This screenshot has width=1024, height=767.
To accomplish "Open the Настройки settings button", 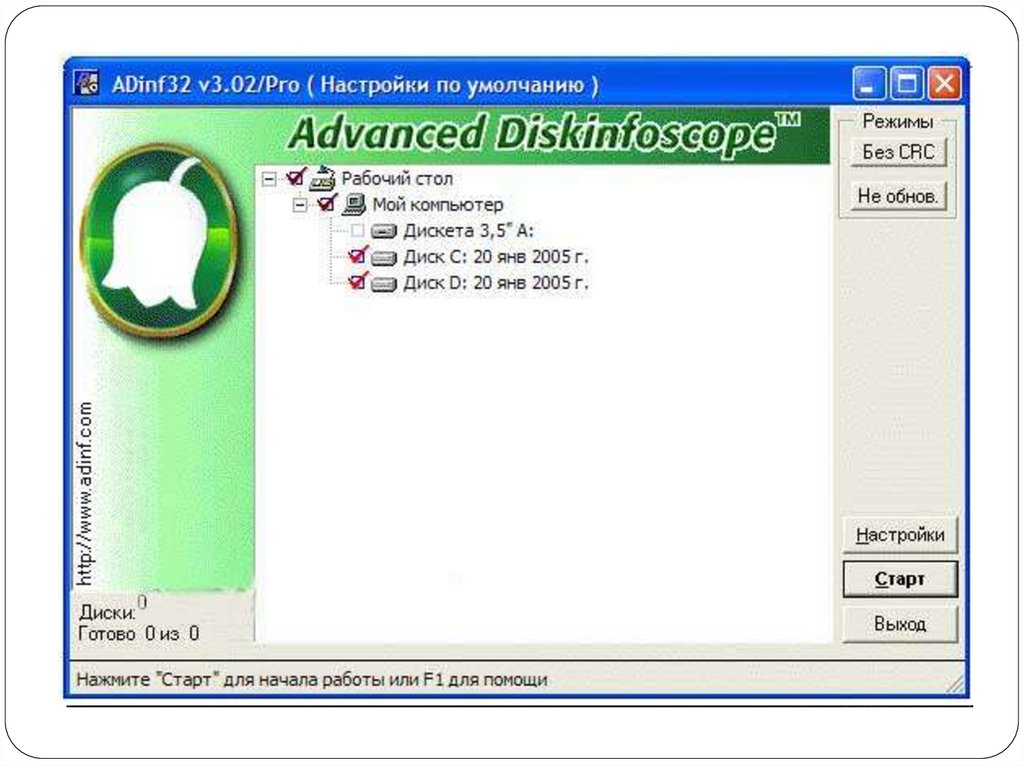I will [x=900, y=535].
